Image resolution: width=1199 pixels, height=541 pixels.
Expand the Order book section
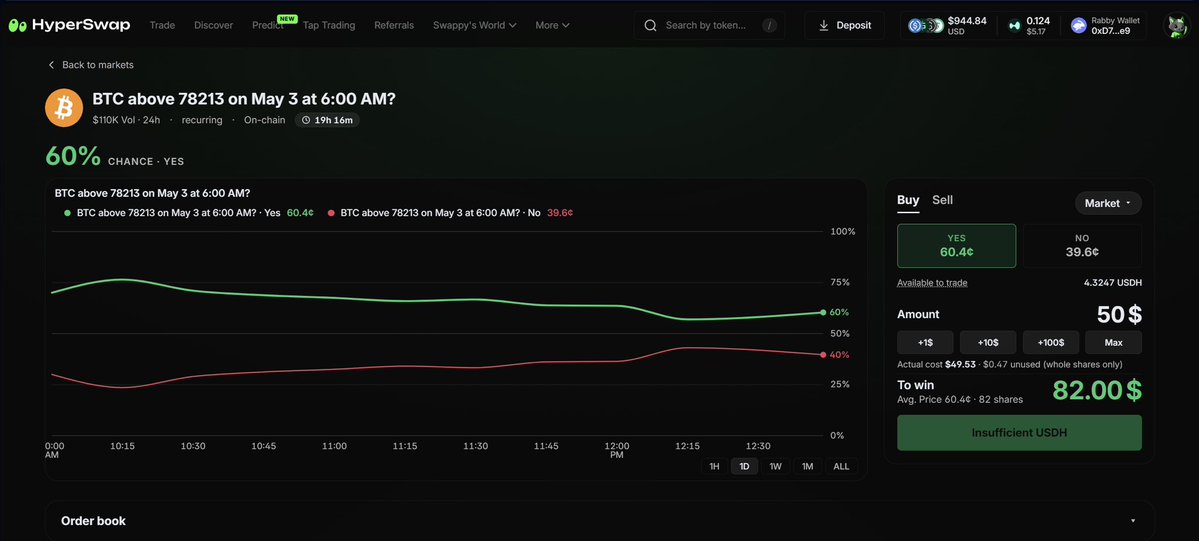pos(599,520)
